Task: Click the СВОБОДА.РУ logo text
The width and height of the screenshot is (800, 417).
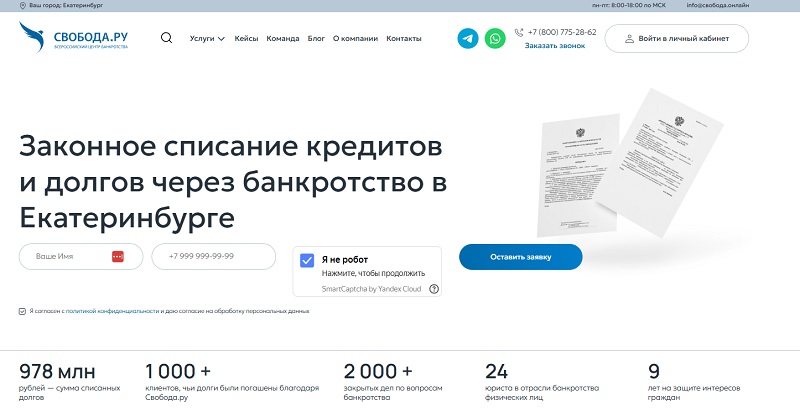Action: pyautogui.click(x=91, y=37)
